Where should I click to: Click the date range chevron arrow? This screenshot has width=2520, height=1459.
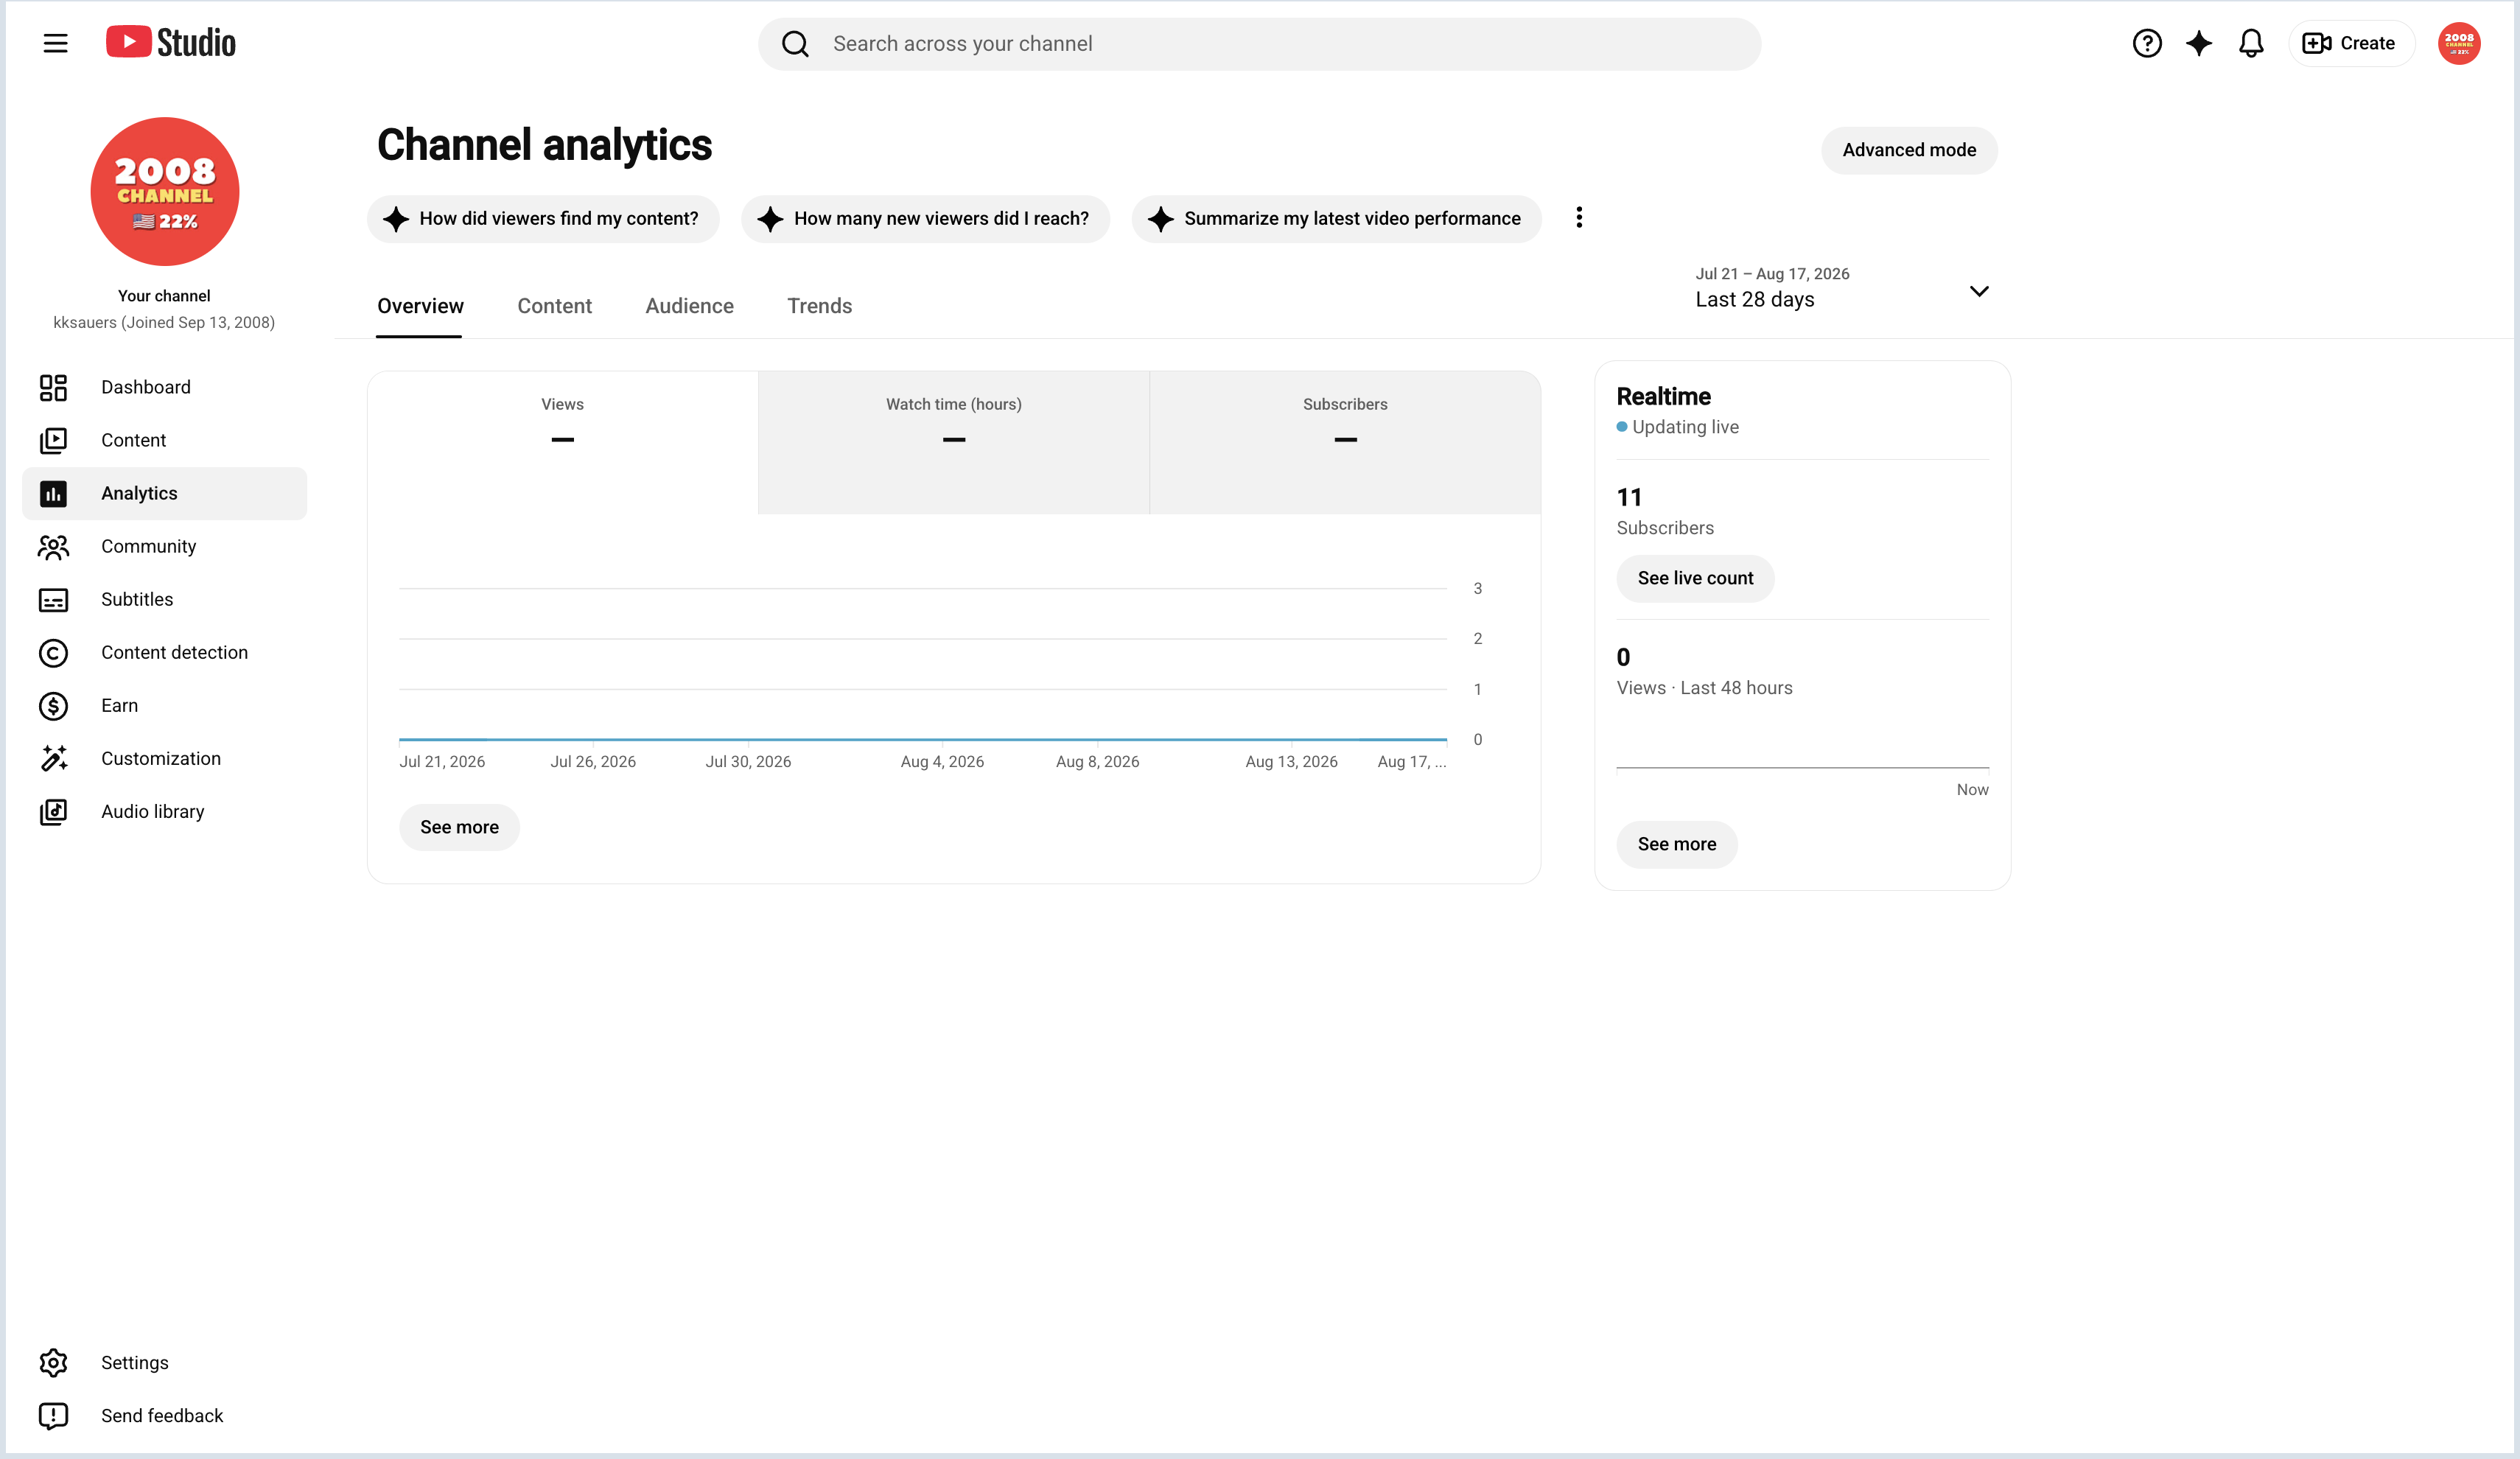coord(1978,291)
